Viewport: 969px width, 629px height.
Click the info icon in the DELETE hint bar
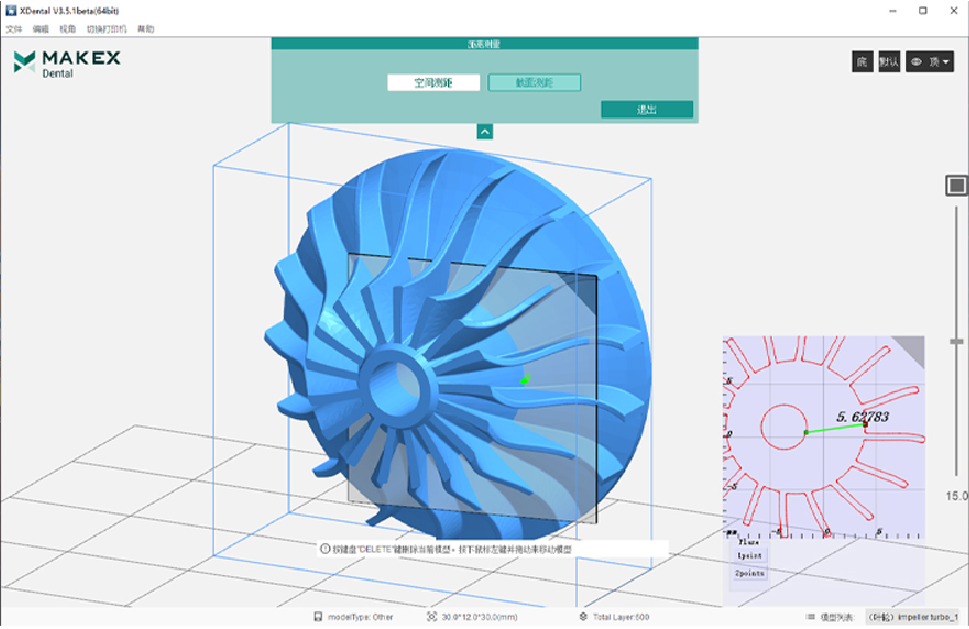point(325,549)
